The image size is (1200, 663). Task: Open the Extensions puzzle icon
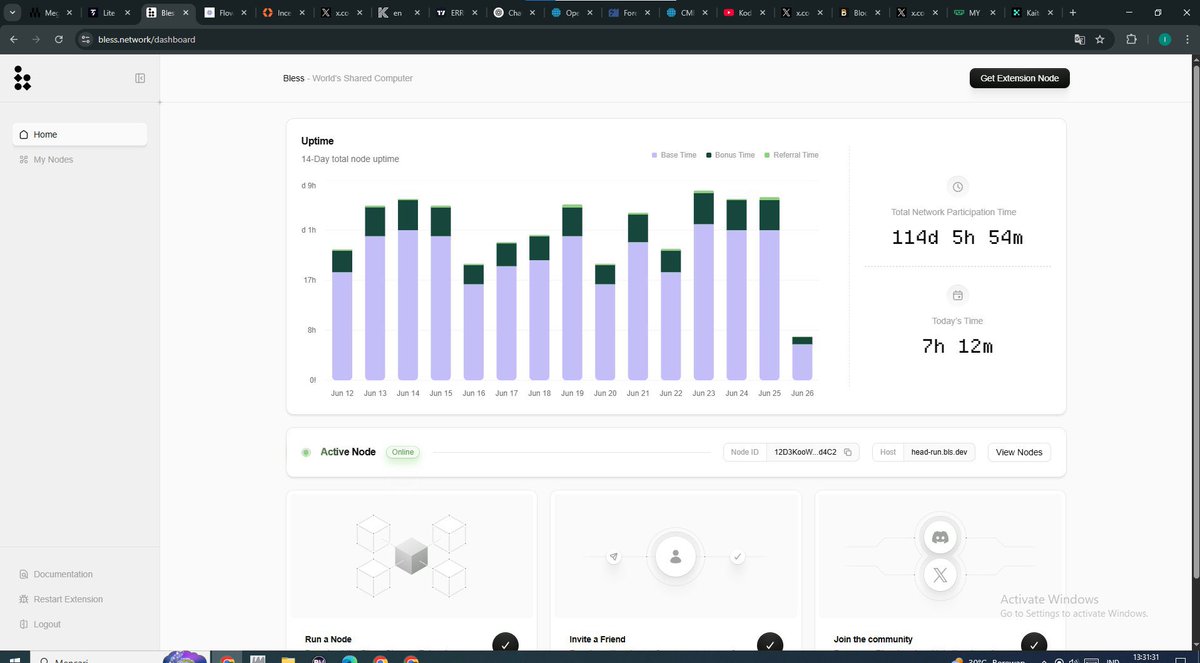tap(1132, 39)
